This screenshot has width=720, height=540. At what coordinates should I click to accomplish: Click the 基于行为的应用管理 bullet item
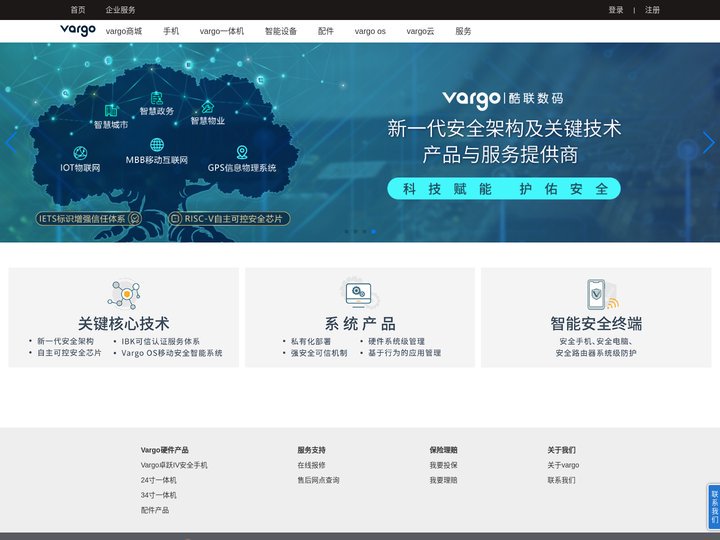pyautogui.click(x=405, y=353)
